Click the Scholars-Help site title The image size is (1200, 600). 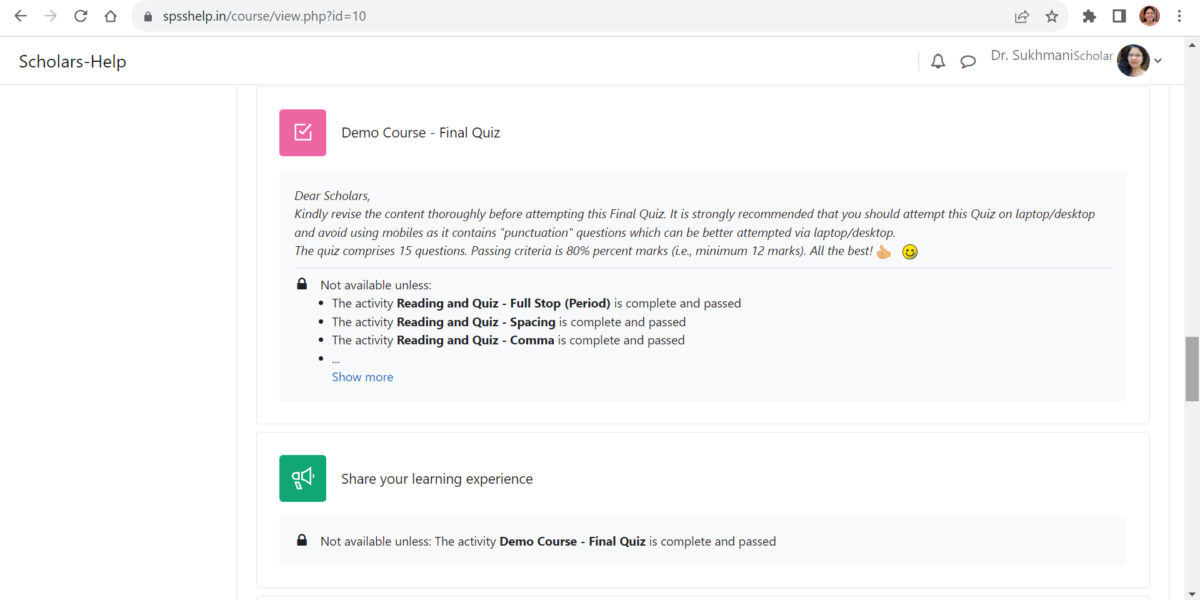tap(72, 62)
